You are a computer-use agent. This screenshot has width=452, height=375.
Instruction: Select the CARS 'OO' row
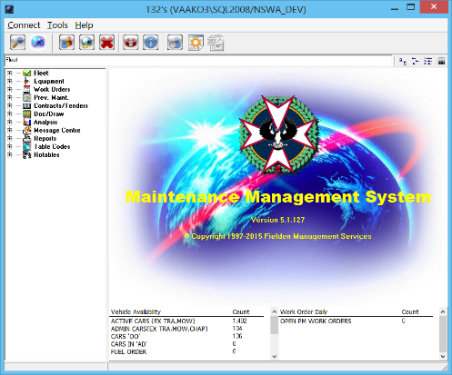[187, 336]
